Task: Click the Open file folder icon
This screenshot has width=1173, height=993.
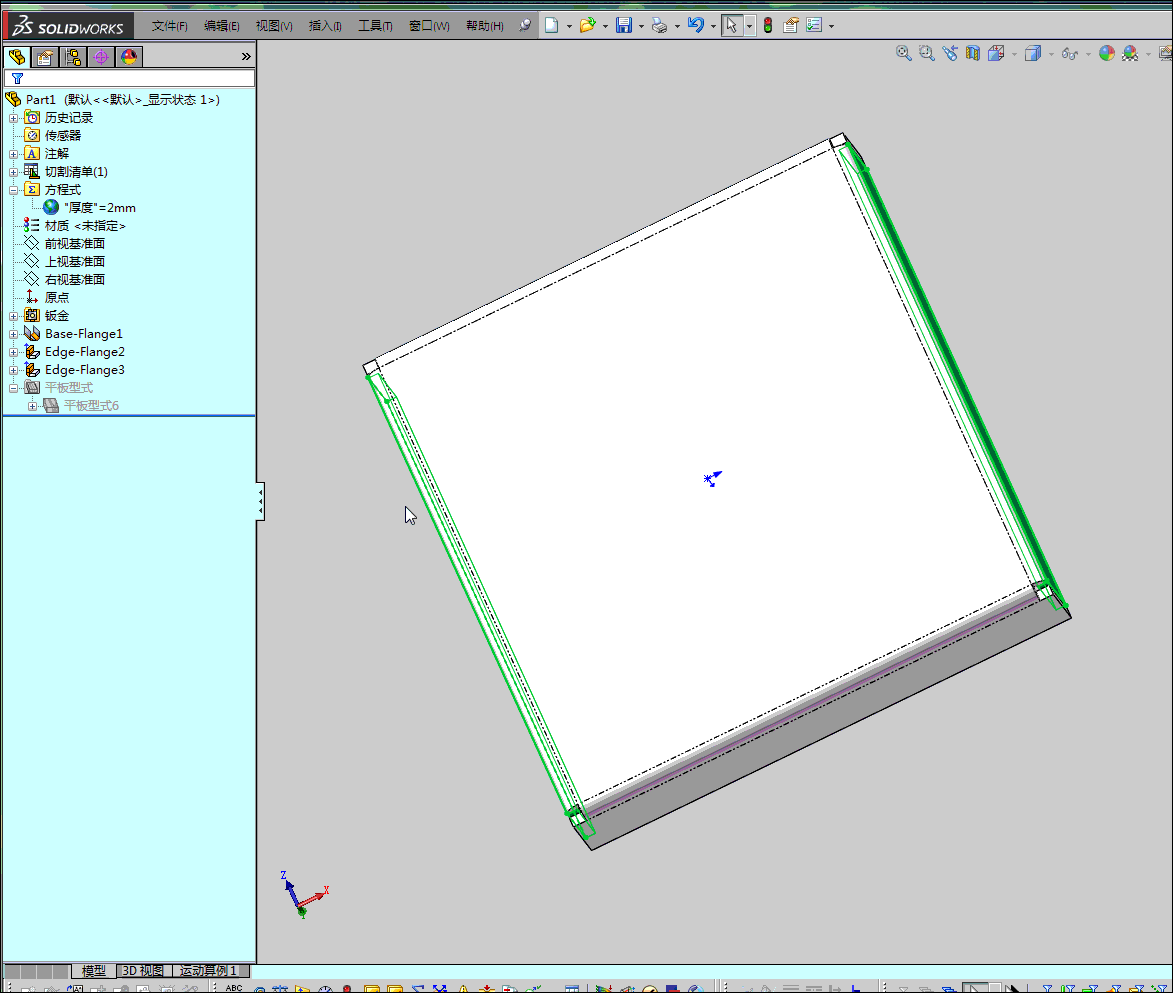Action: pyautogui.click(x=587, y=25)
